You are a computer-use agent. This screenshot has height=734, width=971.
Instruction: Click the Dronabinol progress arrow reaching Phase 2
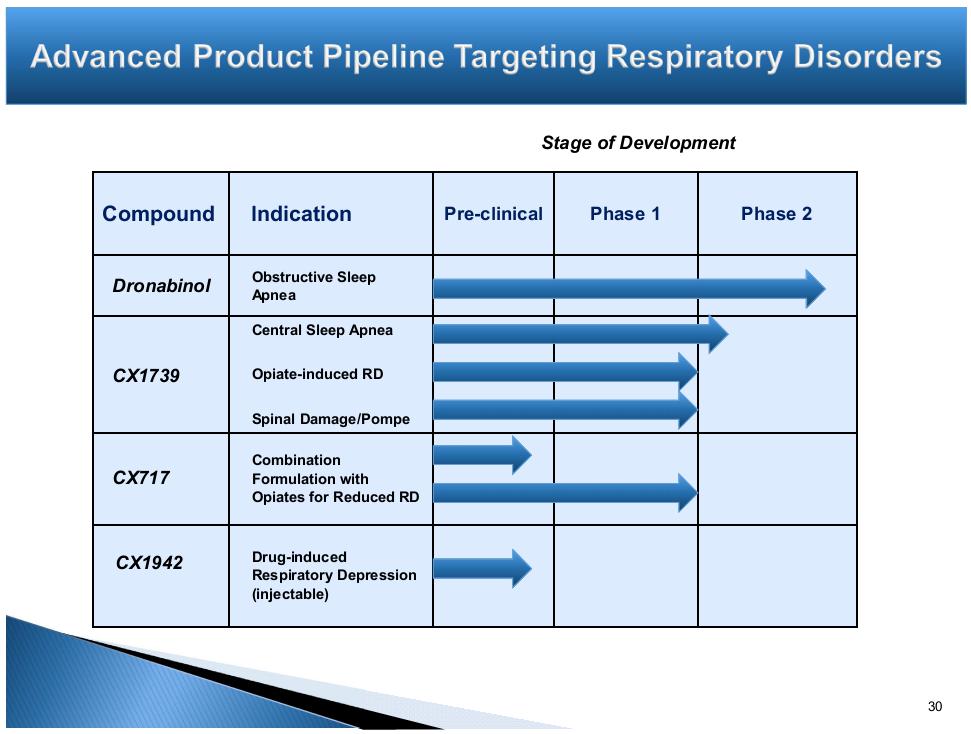click(x=628, y=289)
